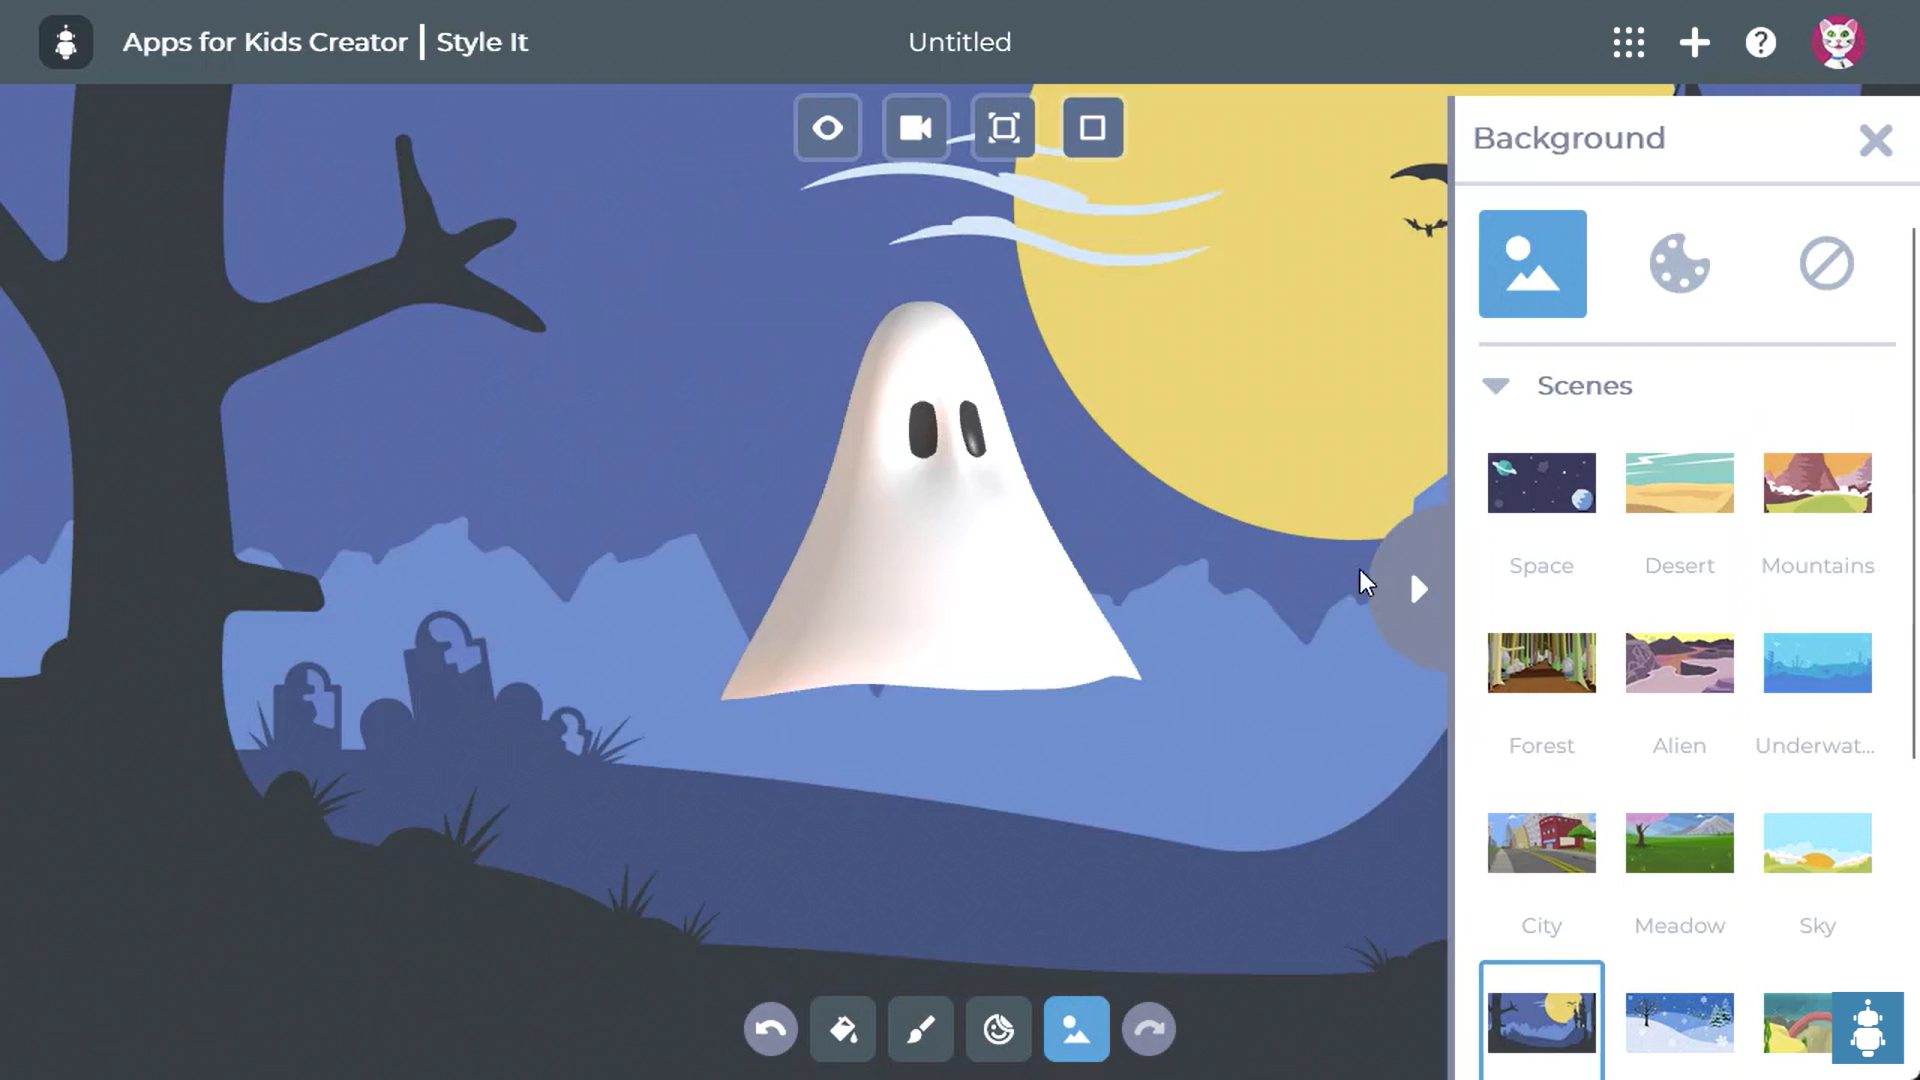The height and width of the screenshot is (1080, 1920).
Task: Toggle the square frame button
Action: (1092, 128)
